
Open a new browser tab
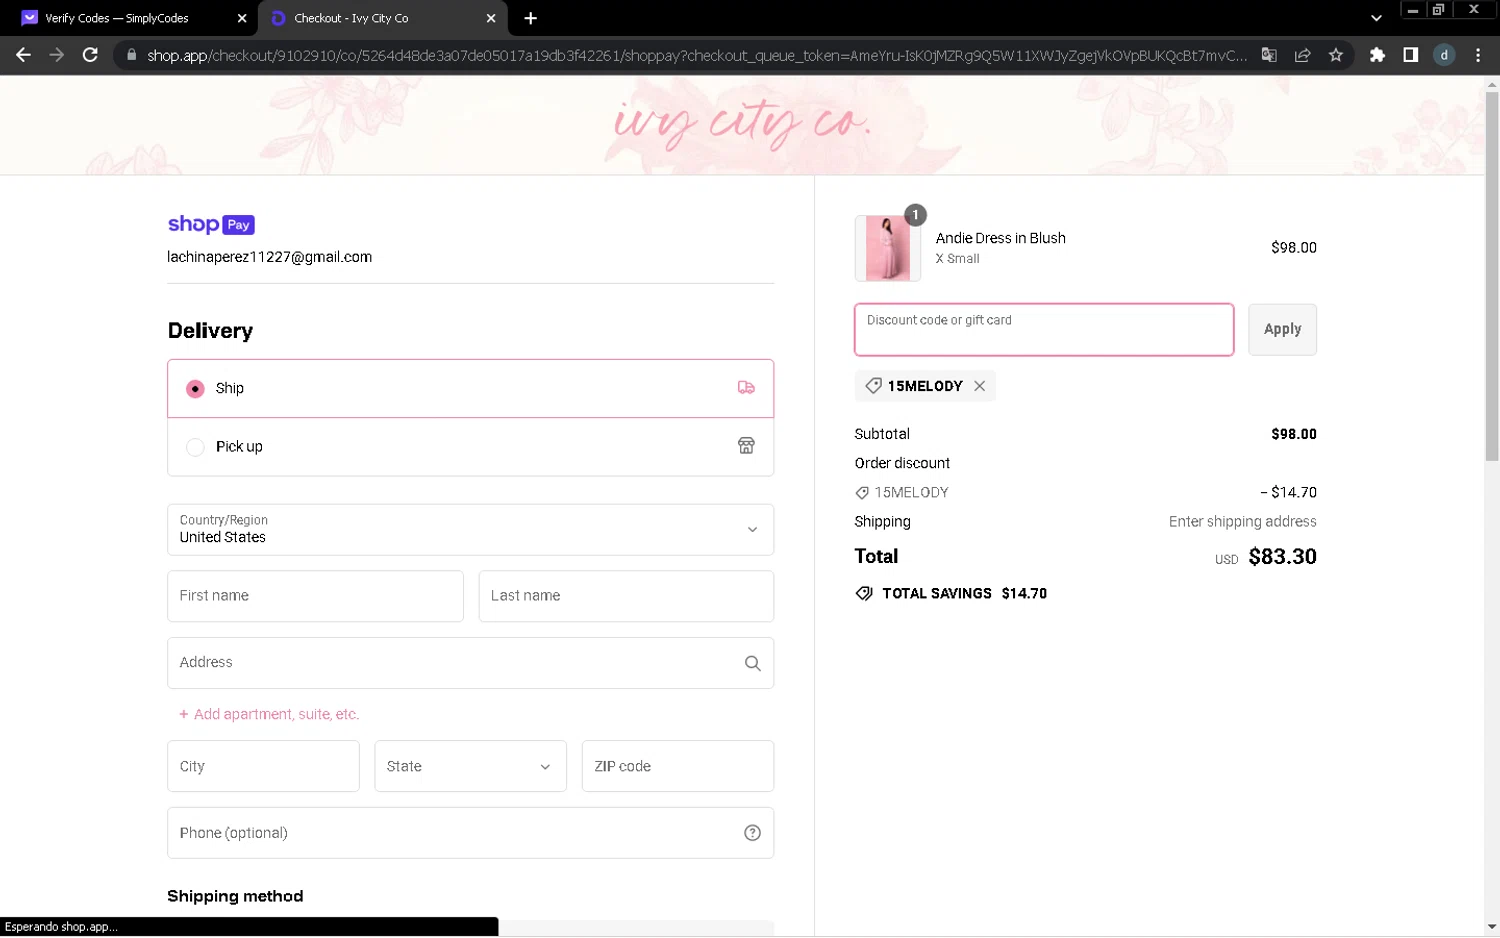(x=530, y=18)
